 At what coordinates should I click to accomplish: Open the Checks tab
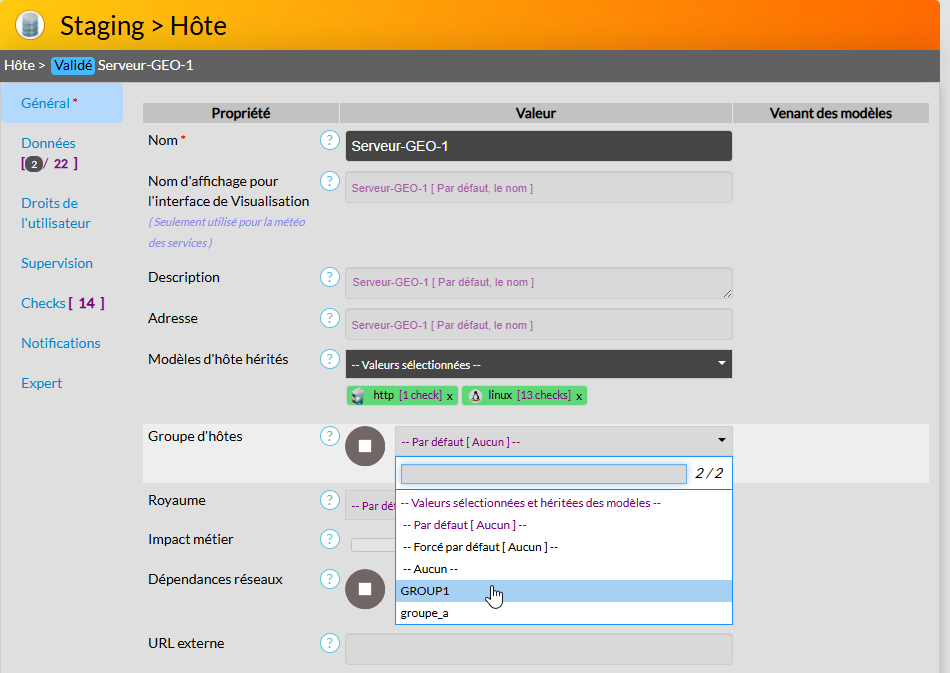point(43,303)
